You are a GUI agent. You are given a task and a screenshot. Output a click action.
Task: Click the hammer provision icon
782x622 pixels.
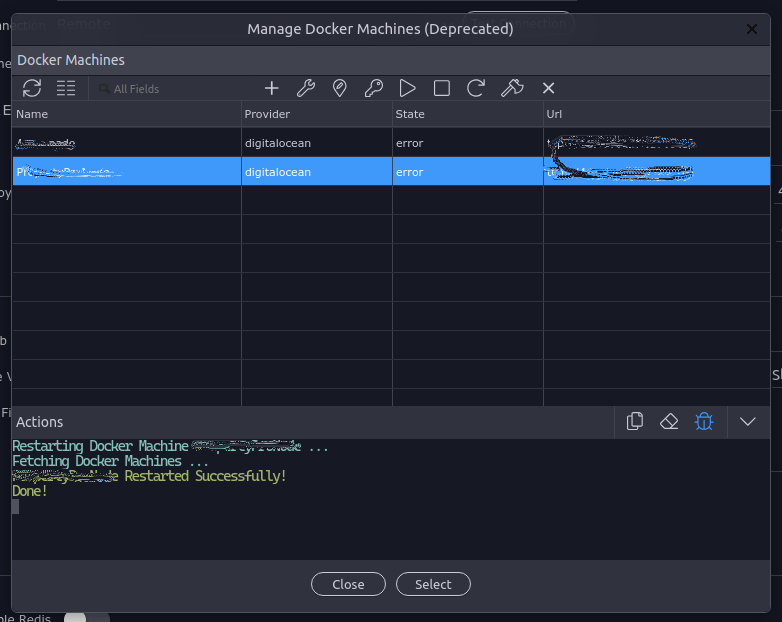[512, 88]
